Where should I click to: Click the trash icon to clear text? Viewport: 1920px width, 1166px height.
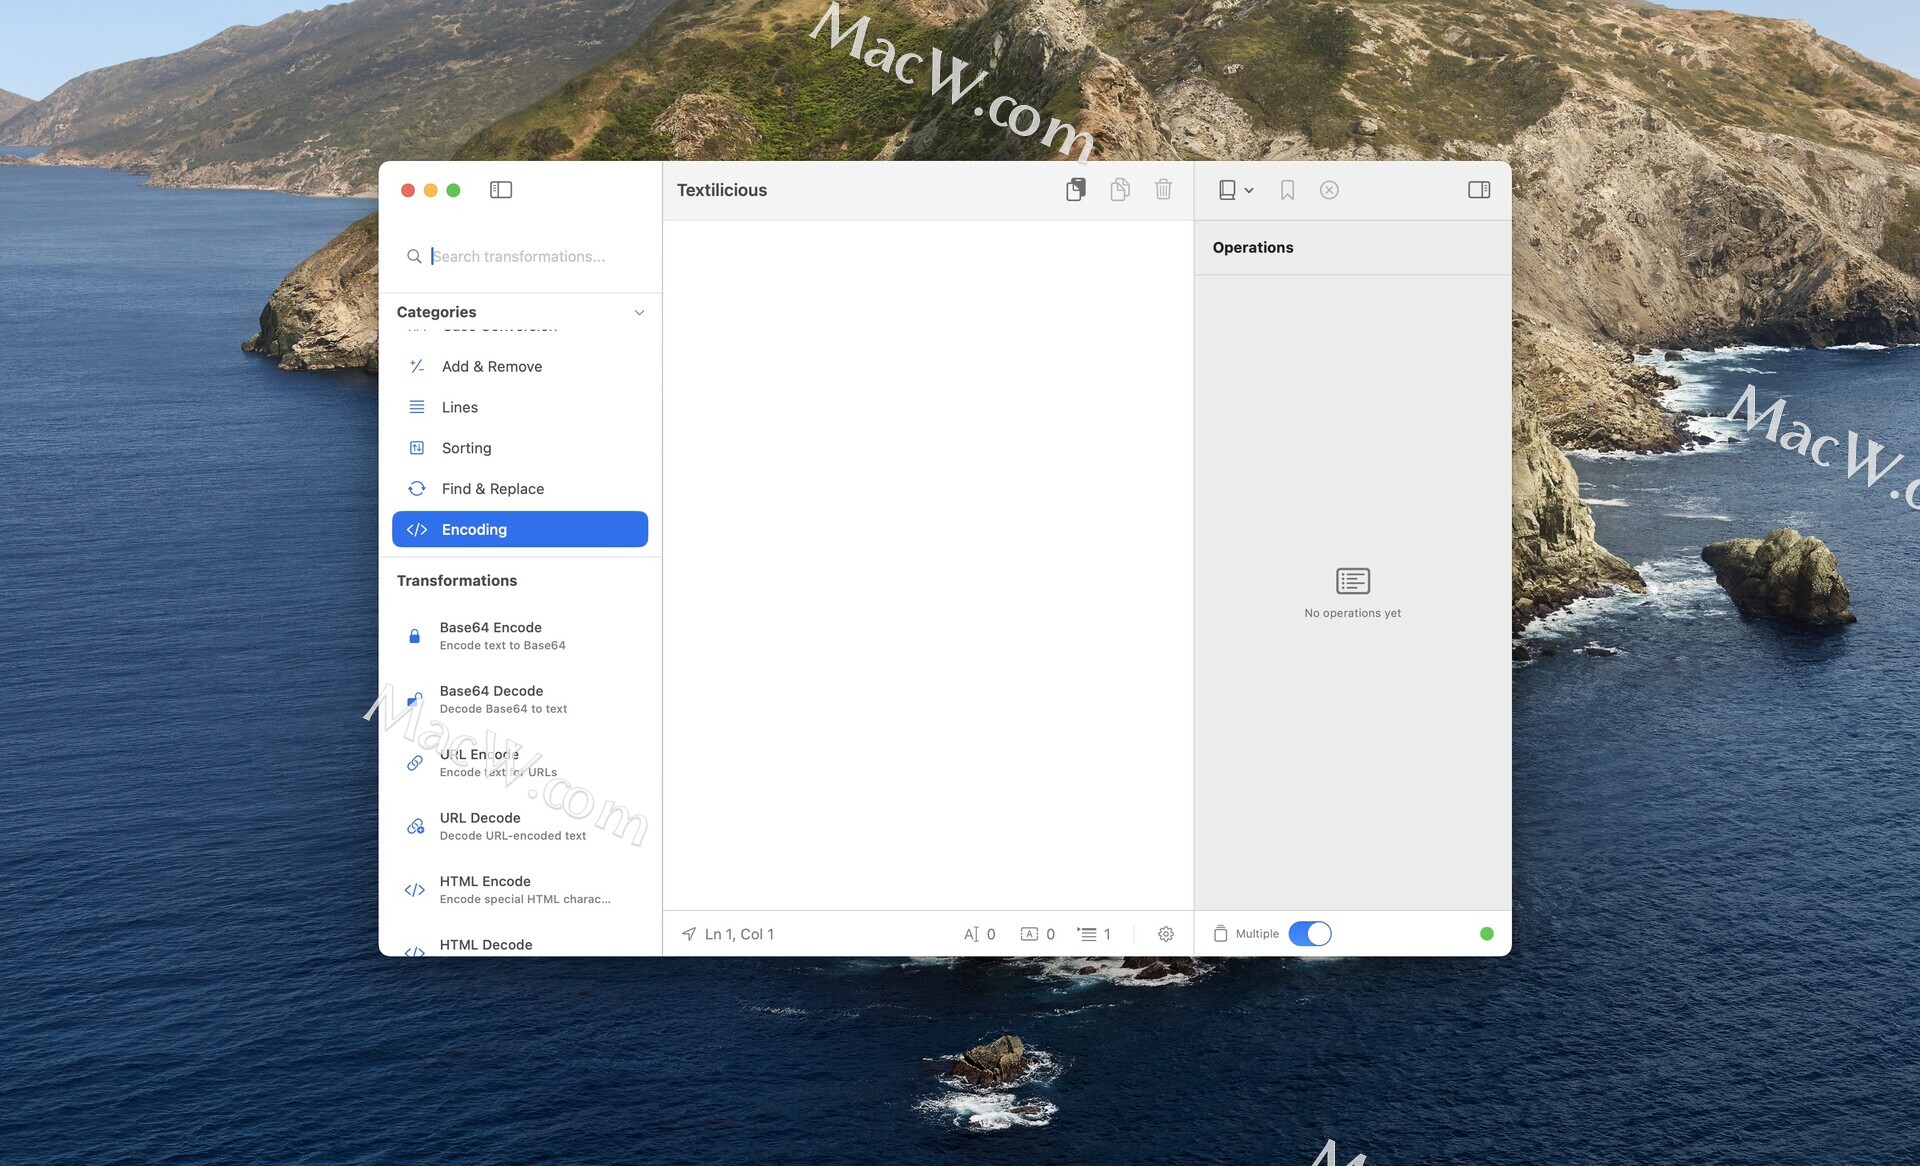click(x=1163, y=190)
